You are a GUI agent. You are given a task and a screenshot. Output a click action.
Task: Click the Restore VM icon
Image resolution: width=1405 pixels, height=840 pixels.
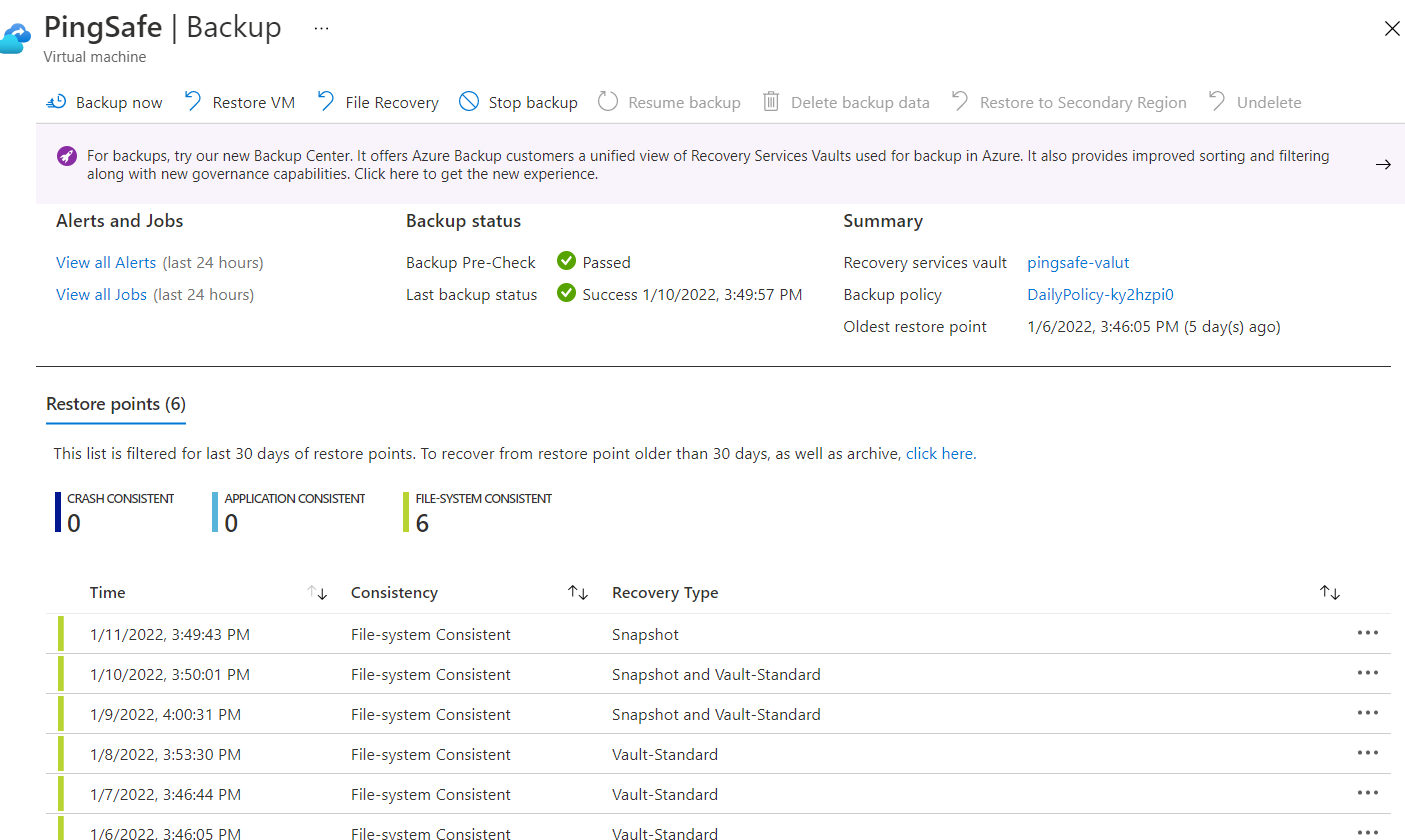click(193, 102)
